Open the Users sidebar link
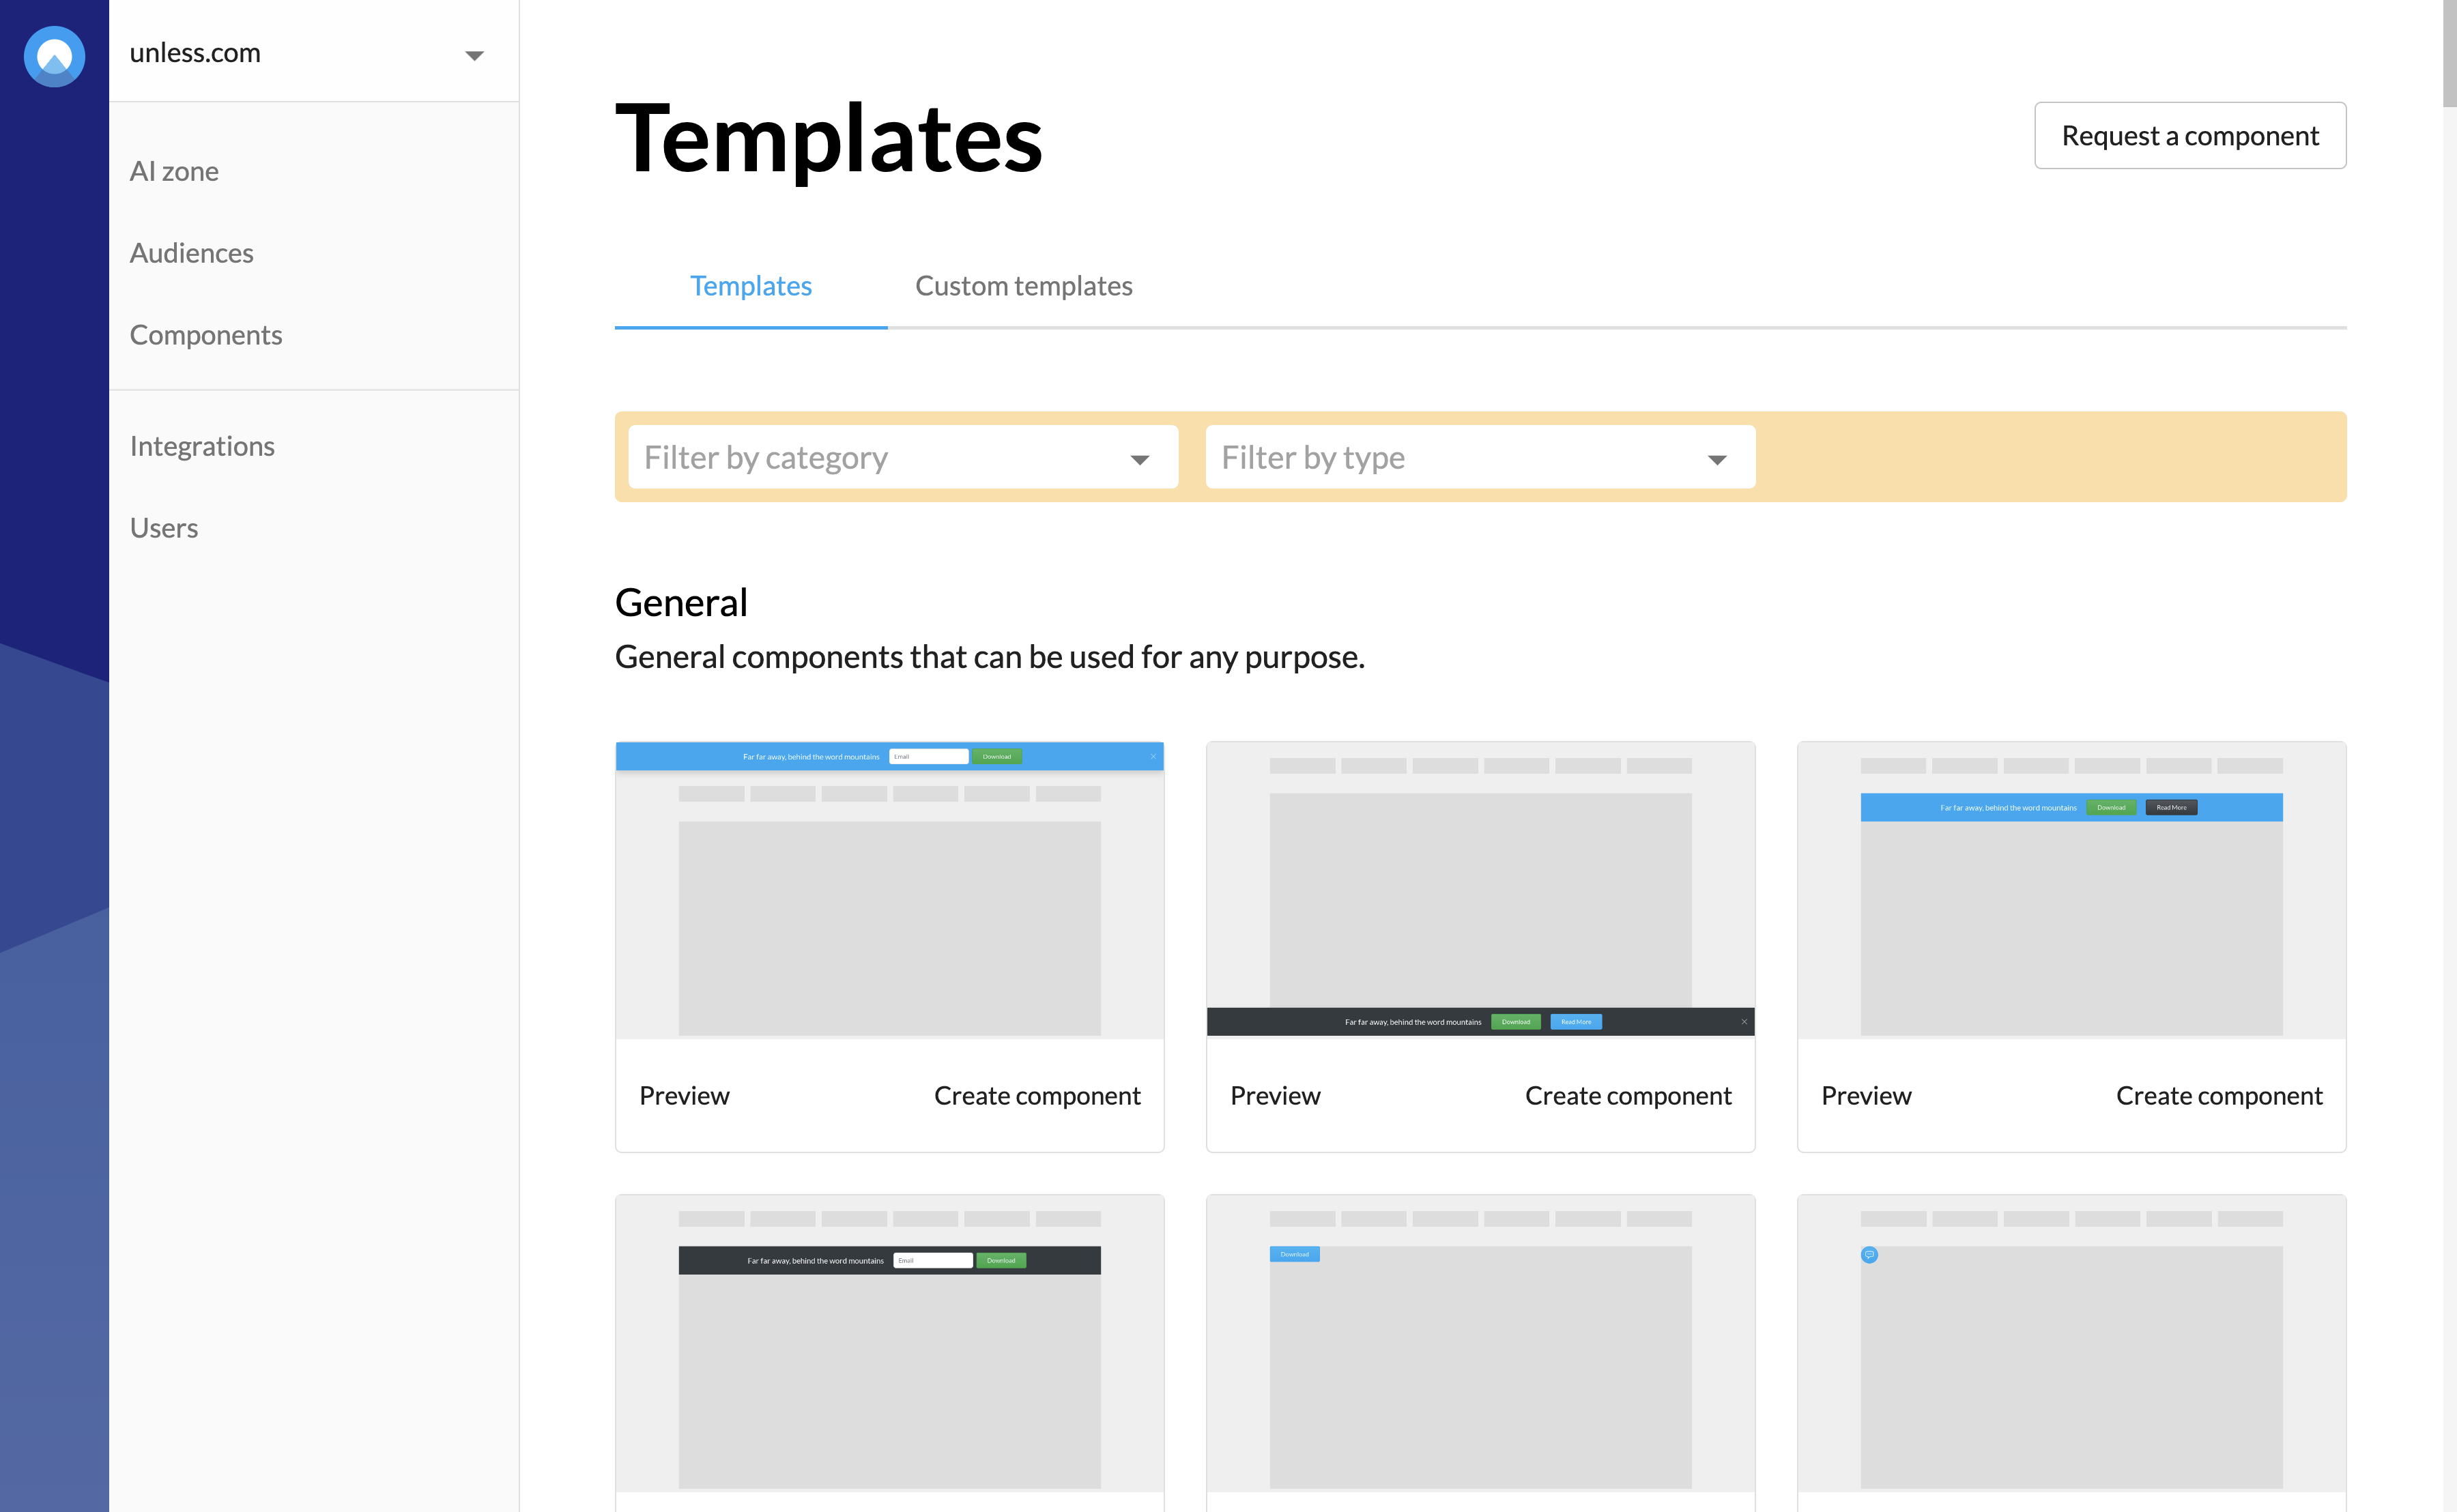 [164, 528]
